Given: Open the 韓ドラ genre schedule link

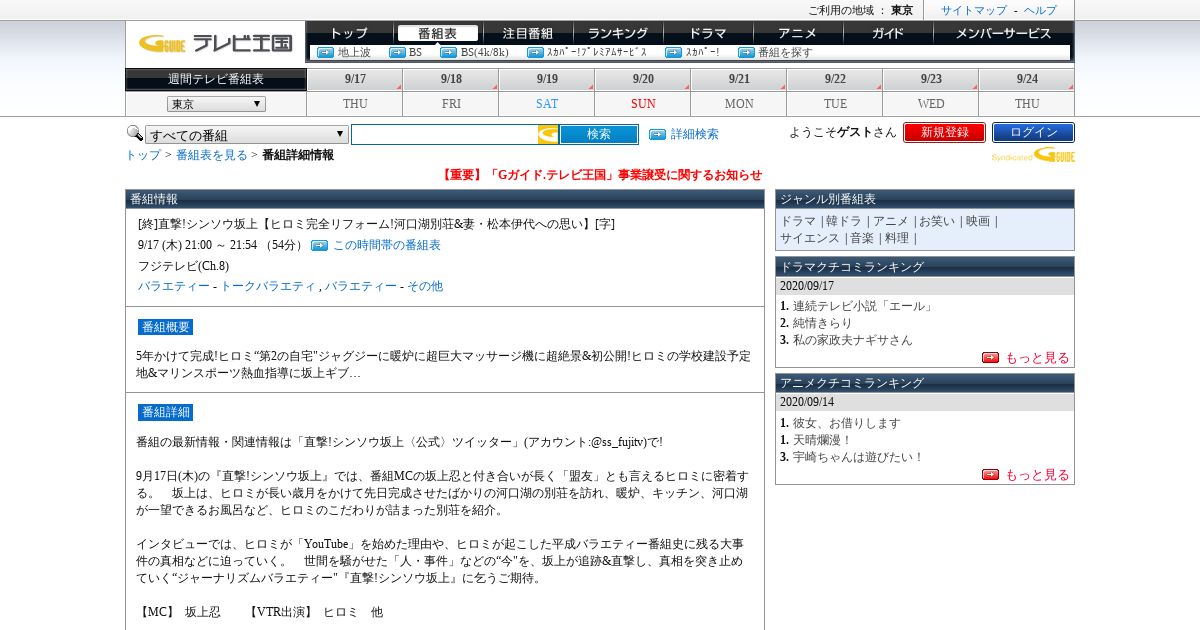Looking at the screenshot, I should (x=843, y=221).
